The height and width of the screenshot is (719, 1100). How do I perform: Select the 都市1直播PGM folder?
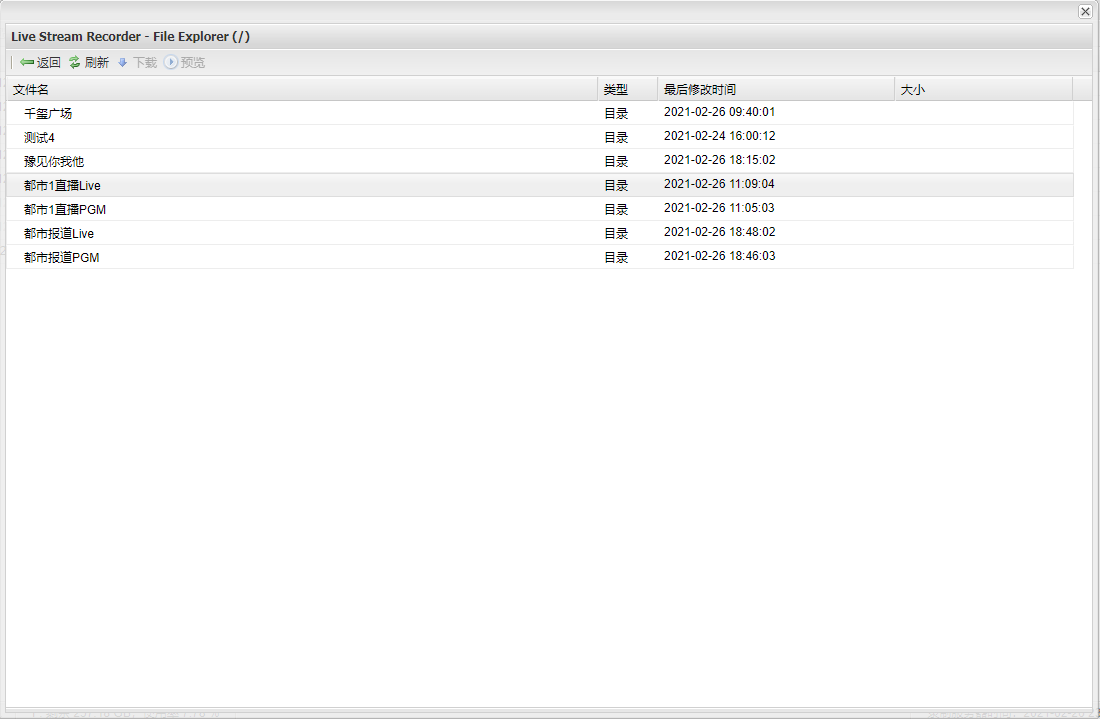point(65,209)
